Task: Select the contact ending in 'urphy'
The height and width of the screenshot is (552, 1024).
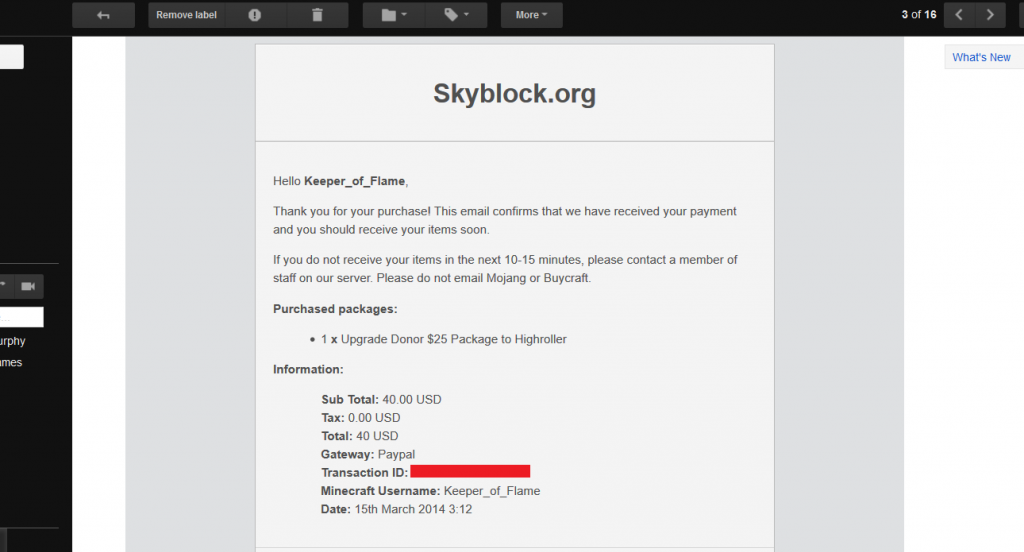Action: point(12,341)
